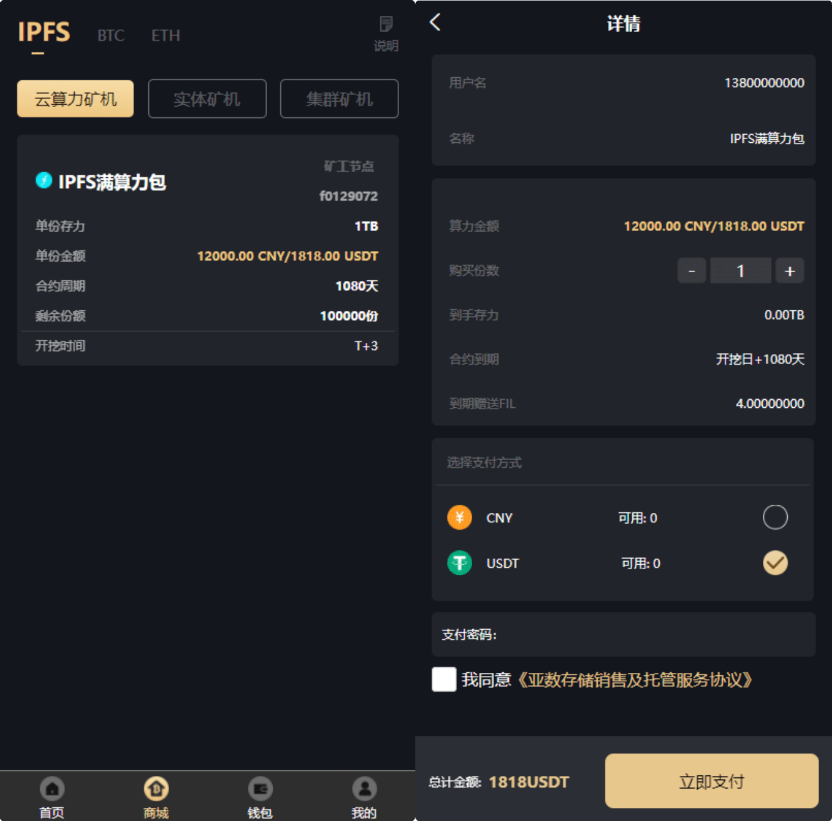The height and width of the screenshot is (821, 832).
Task: Decrease 购买份数 with minus button
Action: click(x=691, y=271)
